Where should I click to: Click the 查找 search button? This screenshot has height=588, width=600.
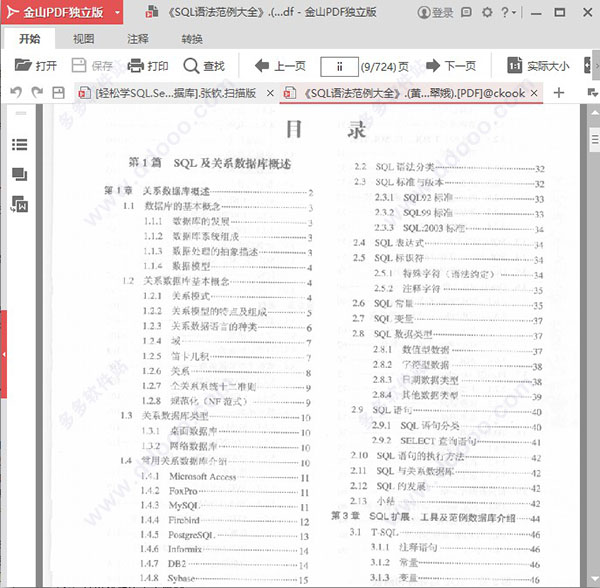[x=204, y=66]
